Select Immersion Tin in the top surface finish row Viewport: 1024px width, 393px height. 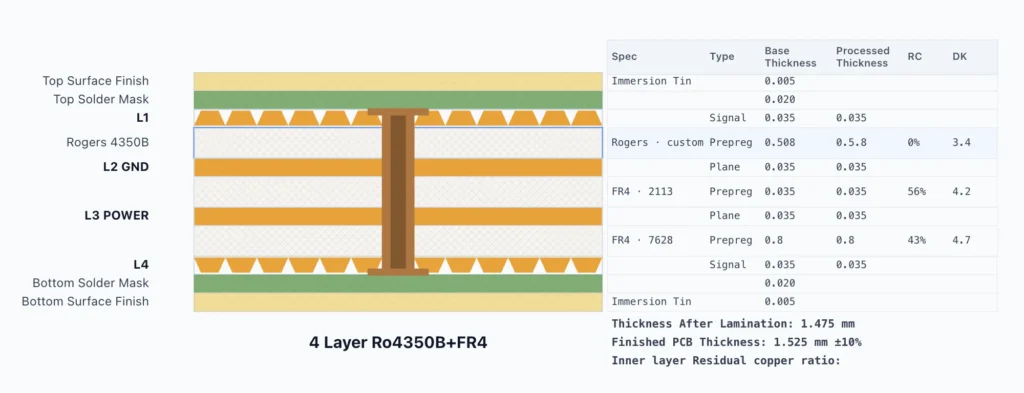[x=651, y=81]
